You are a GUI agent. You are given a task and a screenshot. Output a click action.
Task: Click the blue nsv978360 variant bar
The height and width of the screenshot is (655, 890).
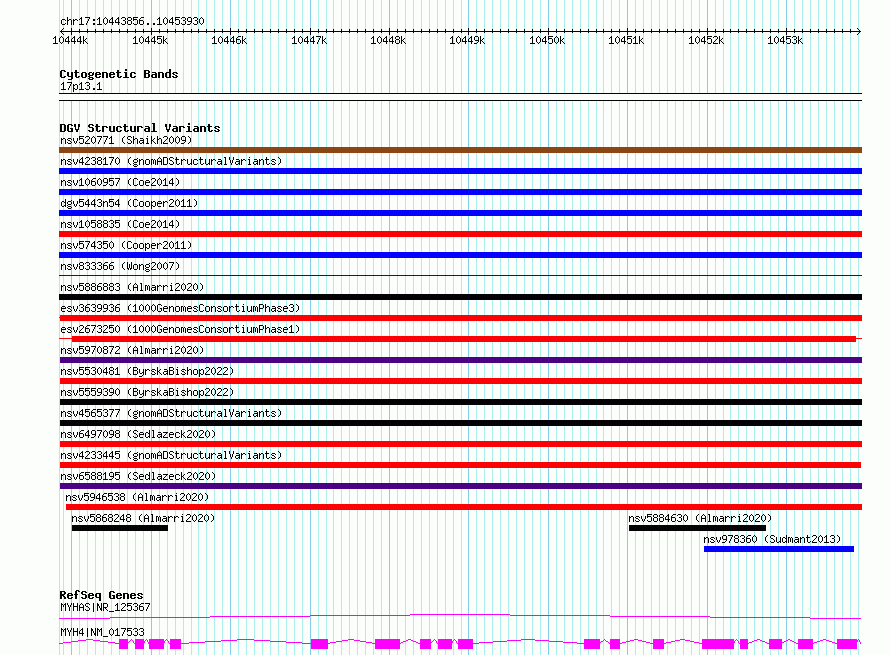pos(779,549)
